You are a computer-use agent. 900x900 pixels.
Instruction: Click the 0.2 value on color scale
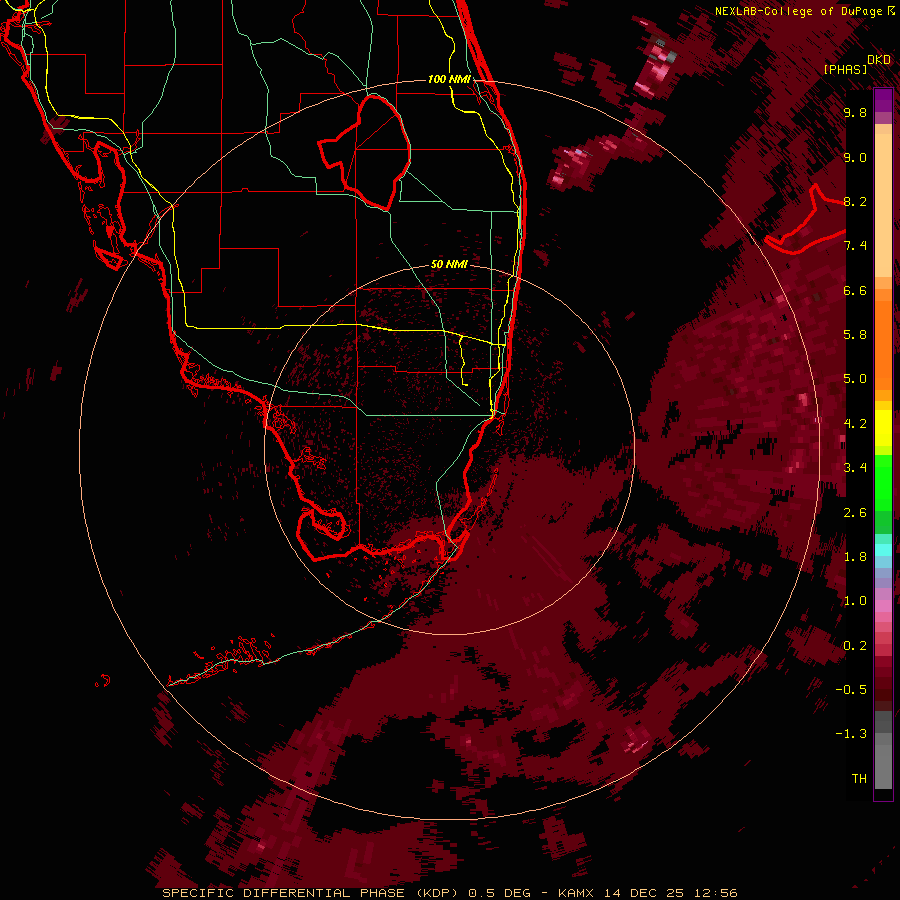(x=855, y=646)
